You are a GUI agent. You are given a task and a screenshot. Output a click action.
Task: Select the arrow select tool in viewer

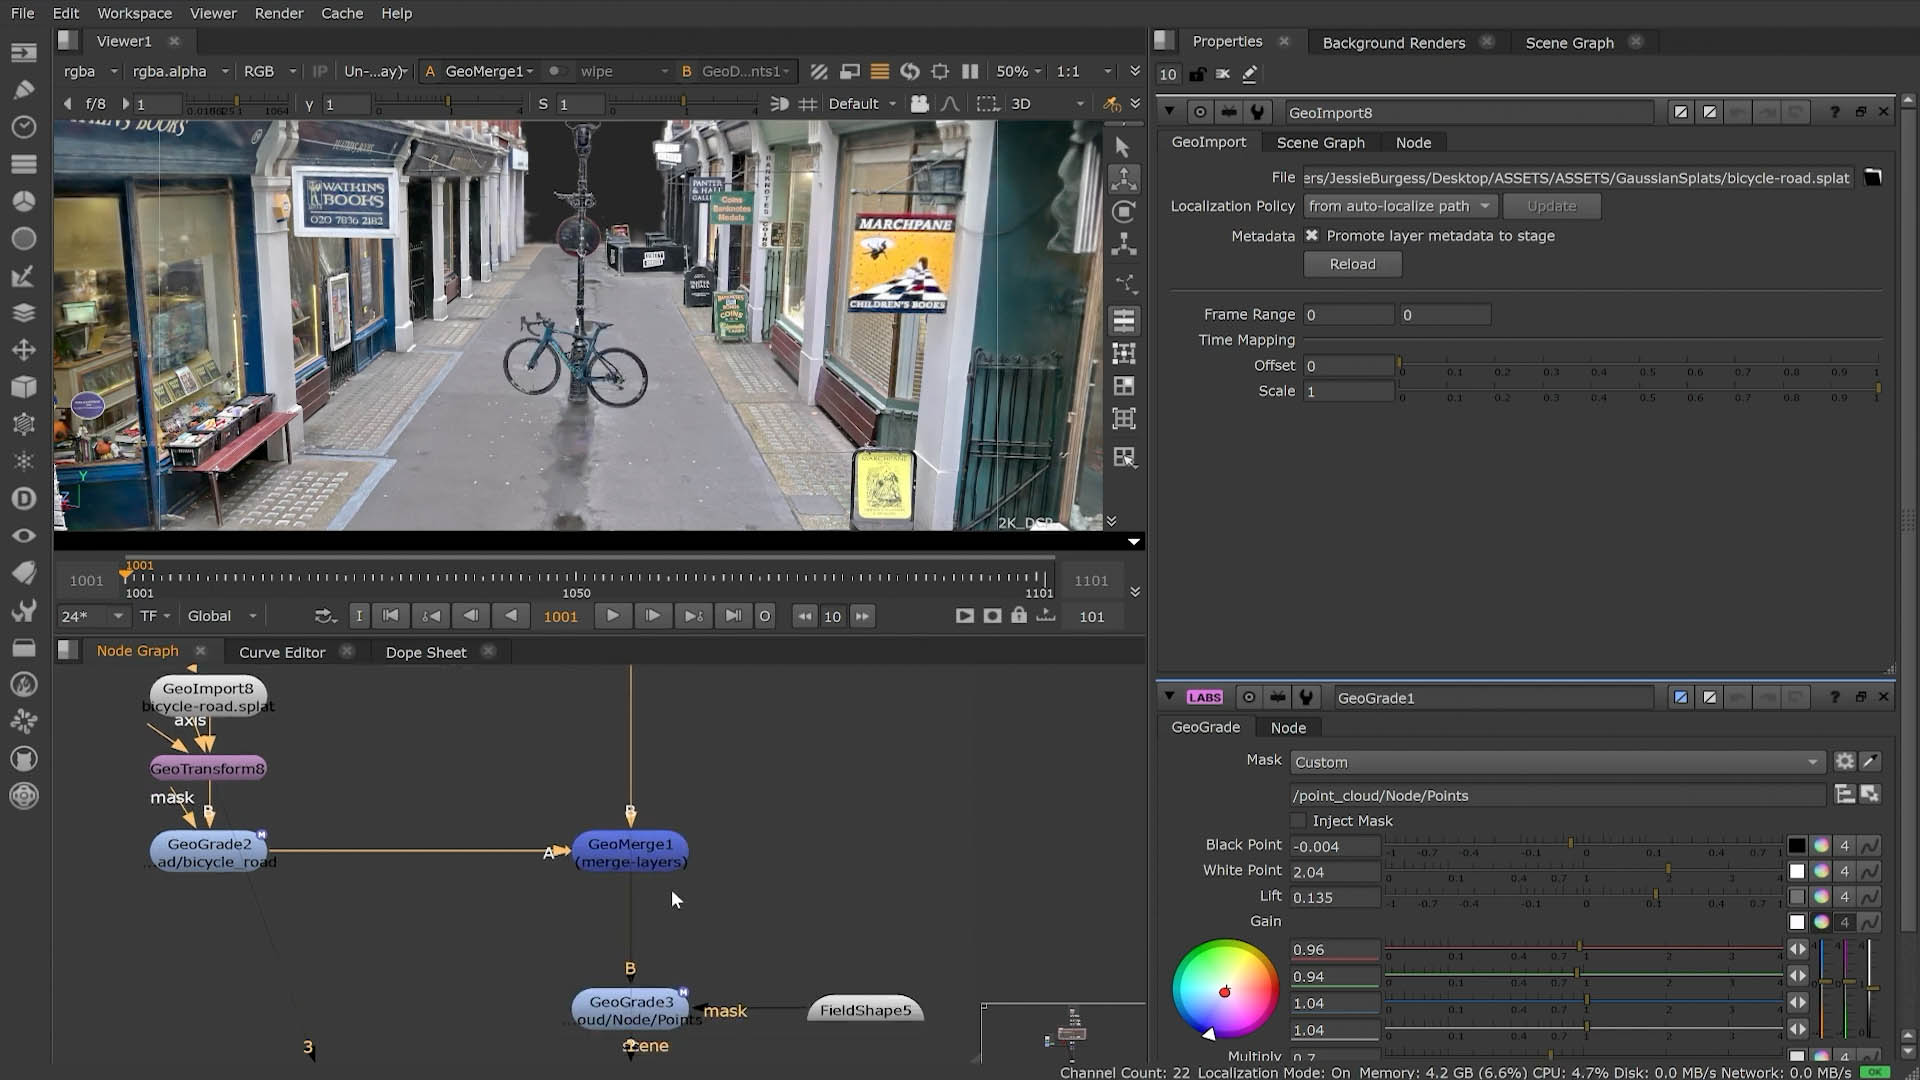1123,148
